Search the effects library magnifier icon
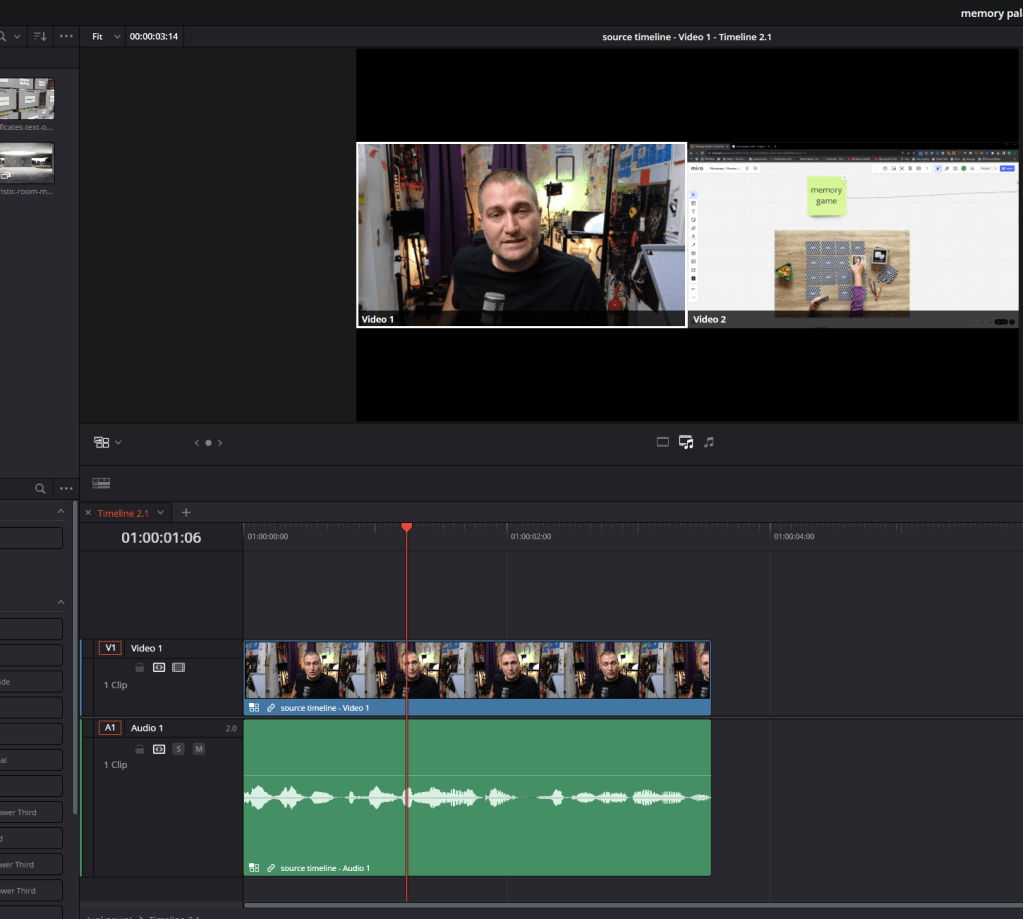 click(40, 489)
